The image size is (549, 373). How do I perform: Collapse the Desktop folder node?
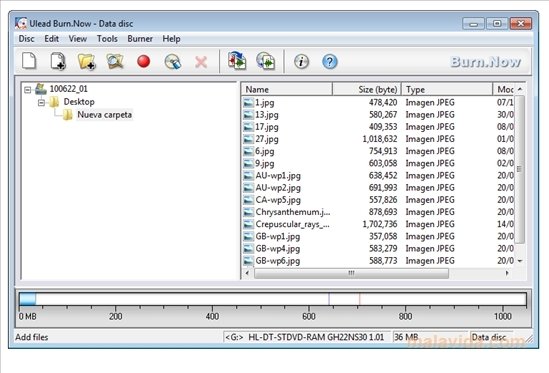41,102
